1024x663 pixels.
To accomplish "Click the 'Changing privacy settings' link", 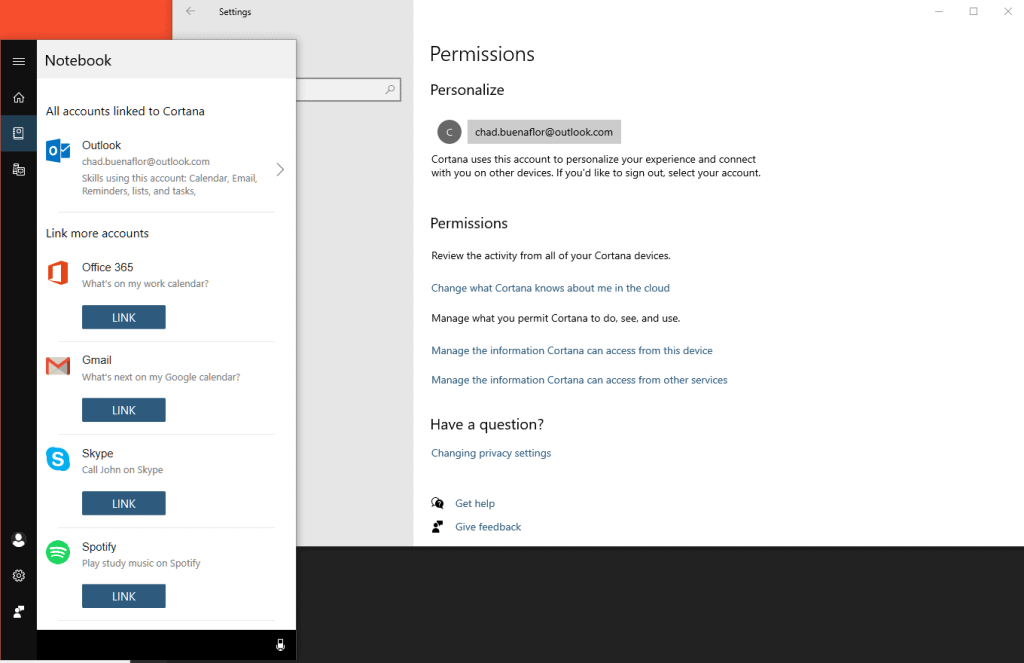I will (491, 452).
